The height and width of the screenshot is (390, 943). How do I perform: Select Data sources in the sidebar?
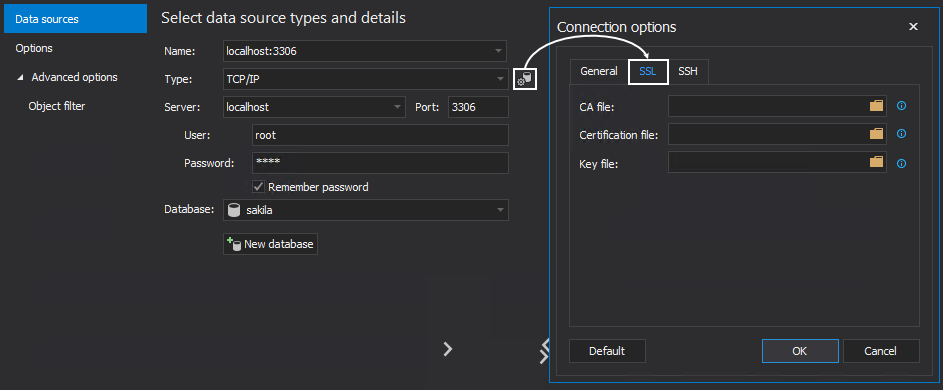tap(75, 19)
